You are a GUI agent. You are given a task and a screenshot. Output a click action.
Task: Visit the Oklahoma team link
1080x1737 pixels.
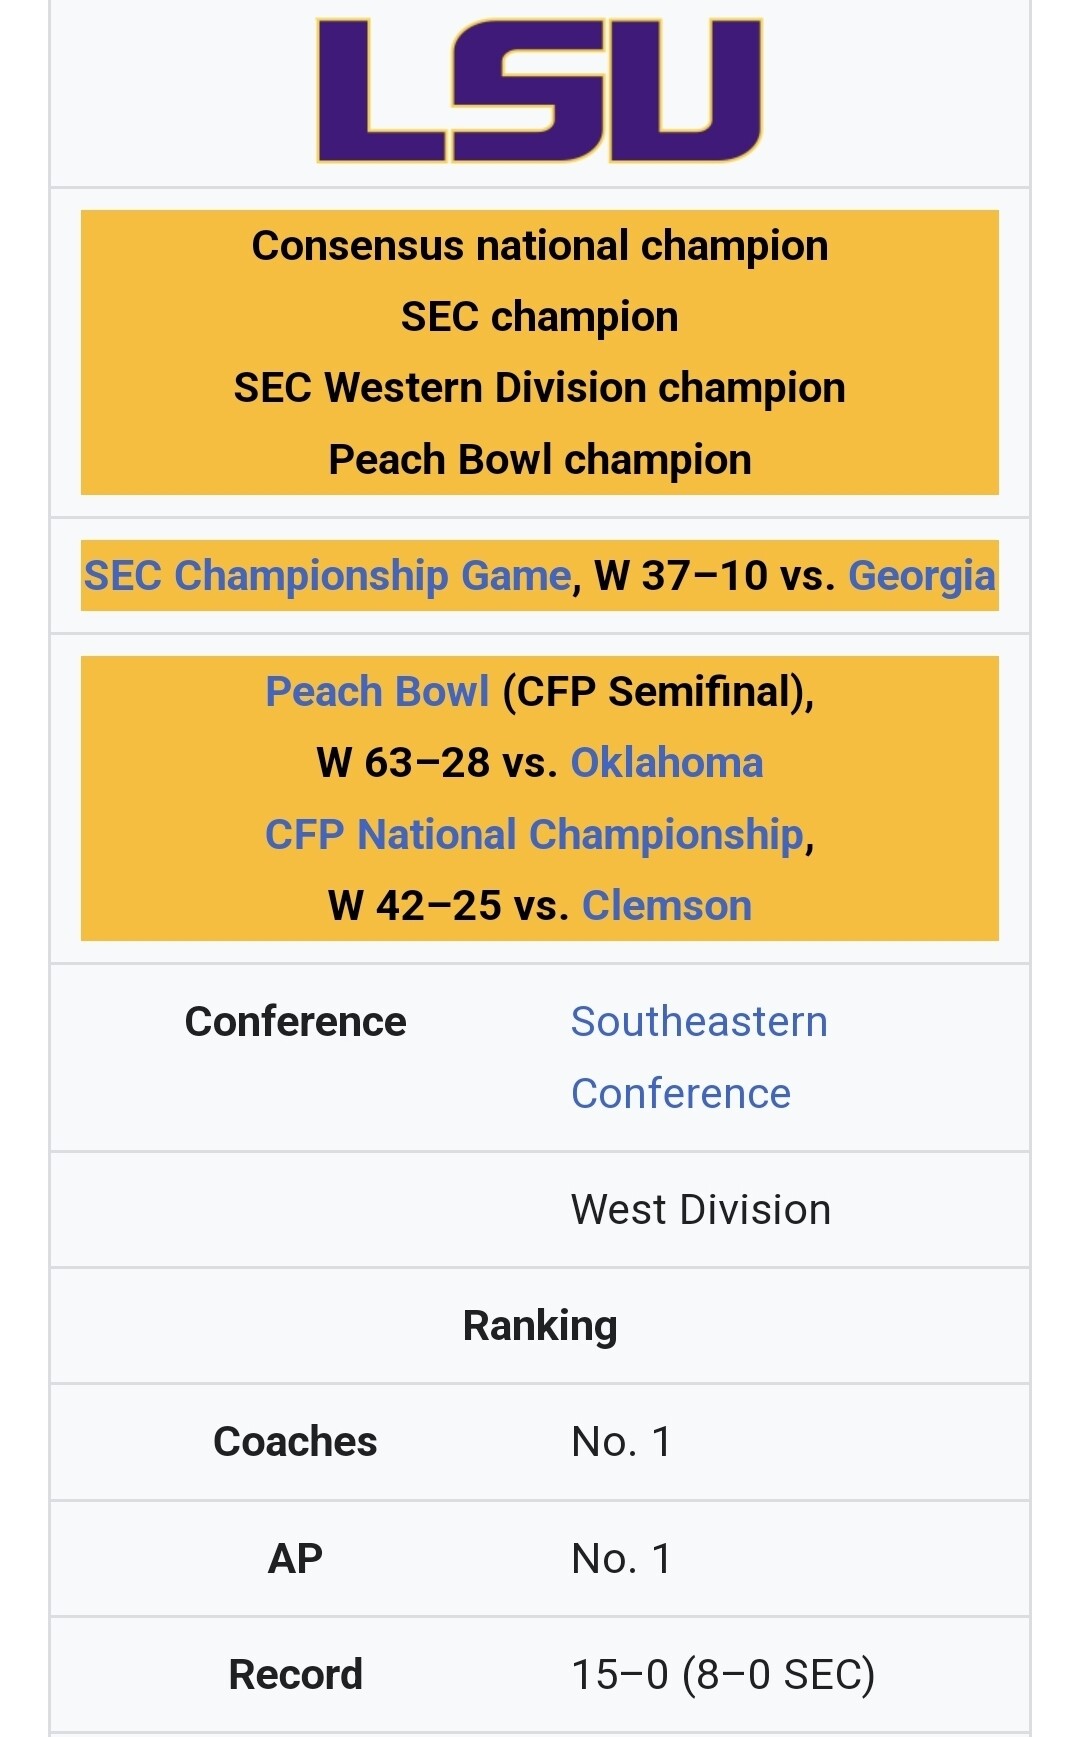666,763
